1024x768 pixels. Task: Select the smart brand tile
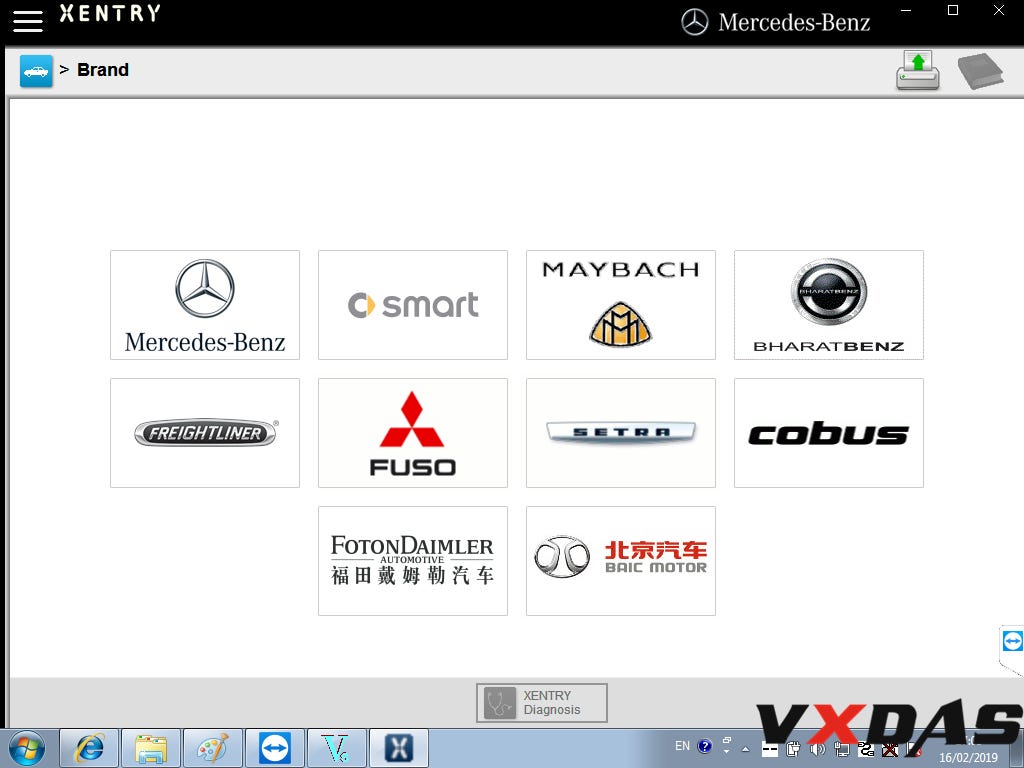[413, 305]
